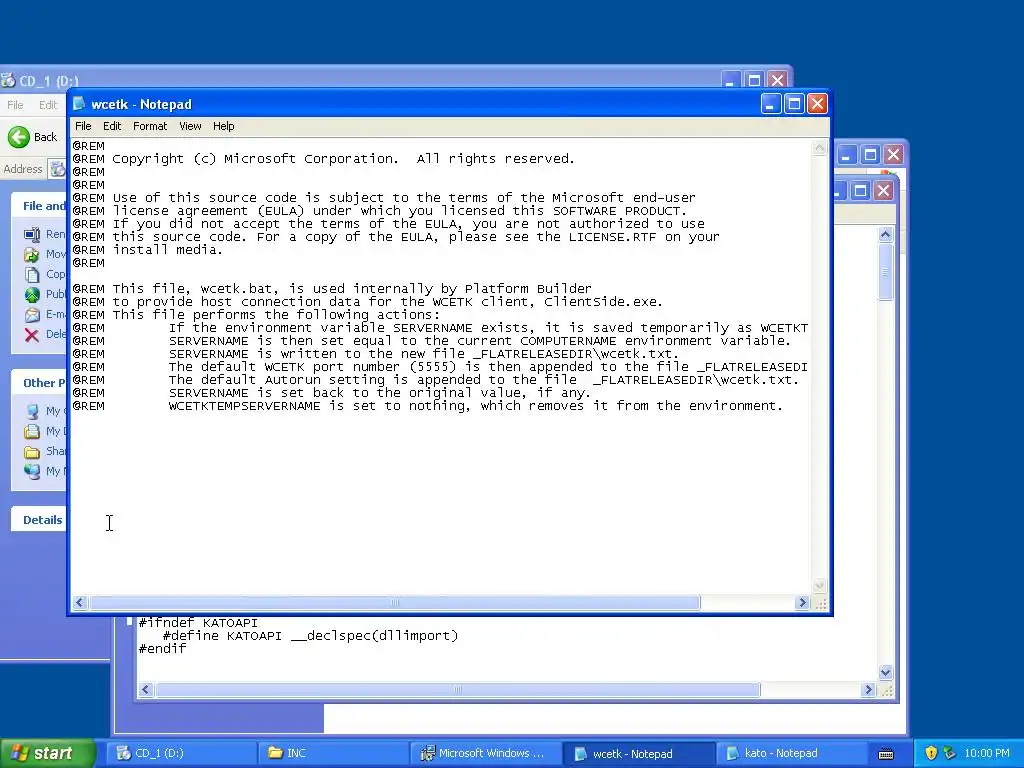Screen dimensions: 1024x768
Task: Click the wcetk - Notepad taskbar button
Action: coord(638,754)
